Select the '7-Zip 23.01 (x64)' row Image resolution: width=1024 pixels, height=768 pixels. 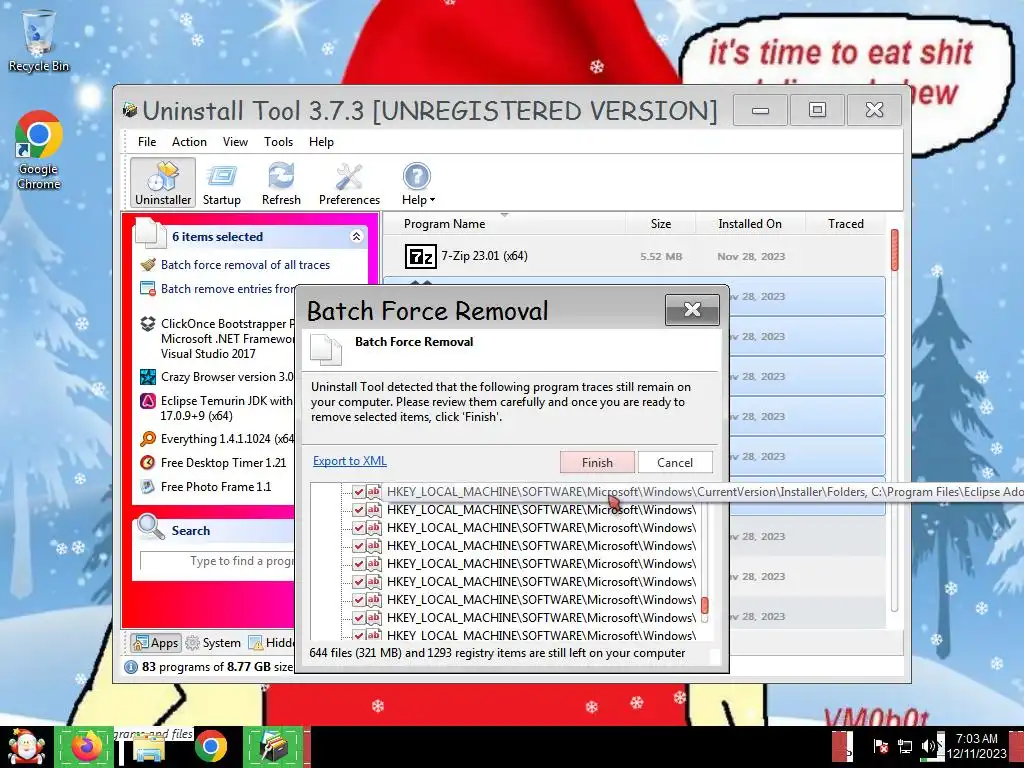(633, 256)
